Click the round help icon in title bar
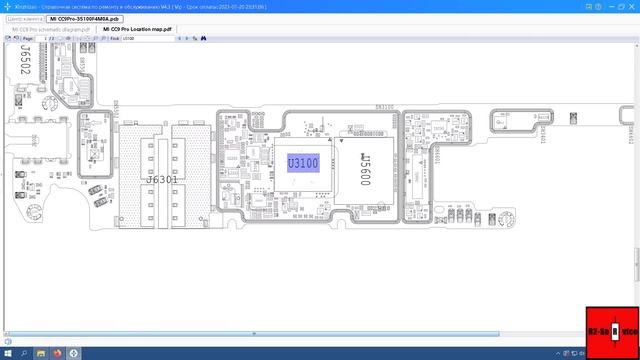Viewport: 640px width, 360px height. pyautogui.click(x=598, y=7)
